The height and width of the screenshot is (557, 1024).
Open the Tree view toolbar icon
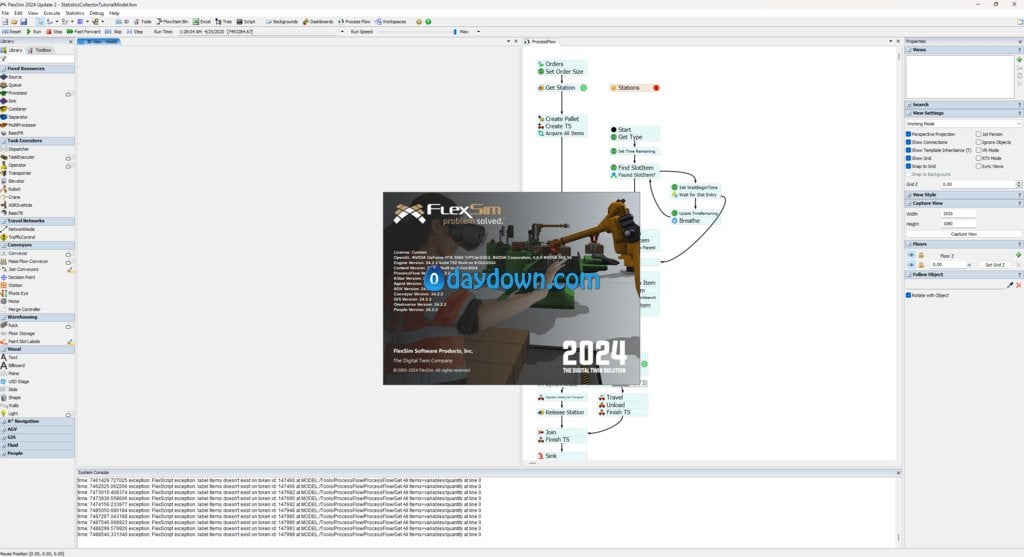tap(223, 22)
